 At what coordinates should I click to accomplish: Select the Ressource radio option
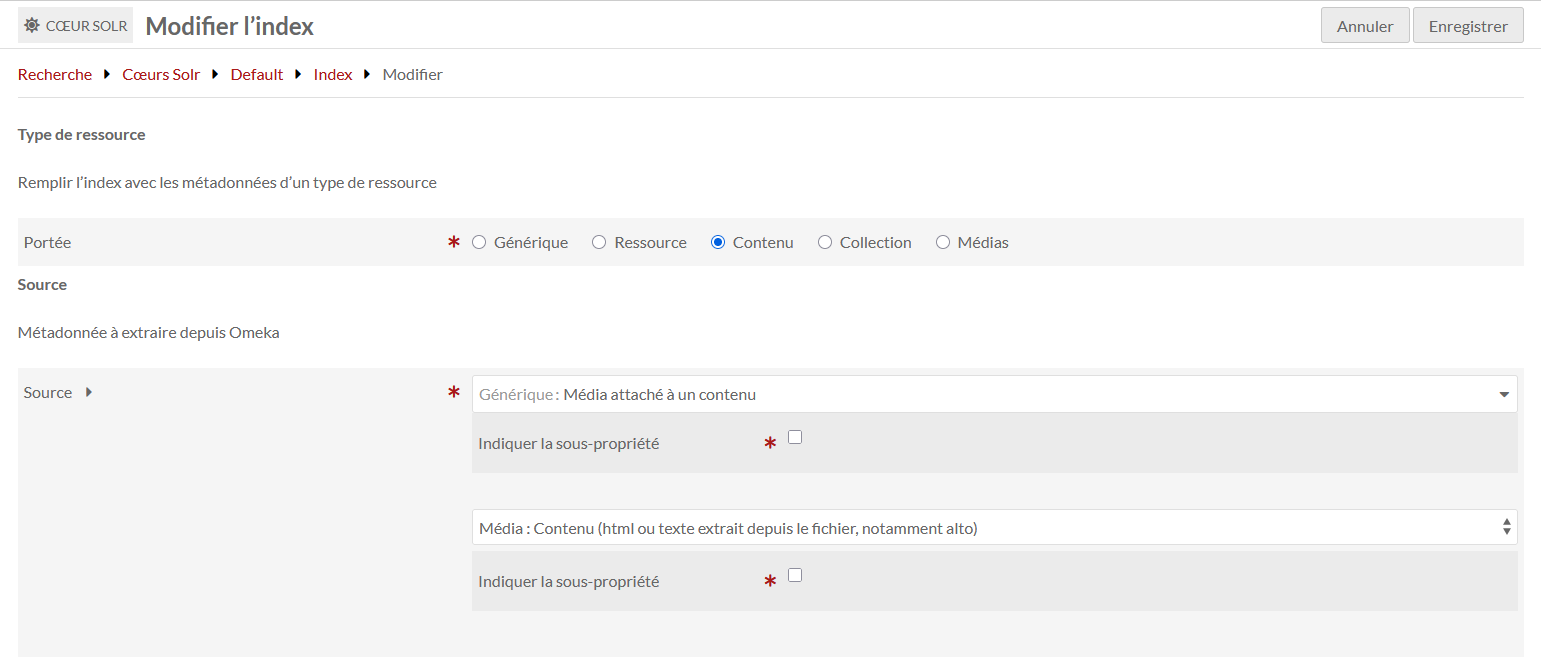(599, 242)
